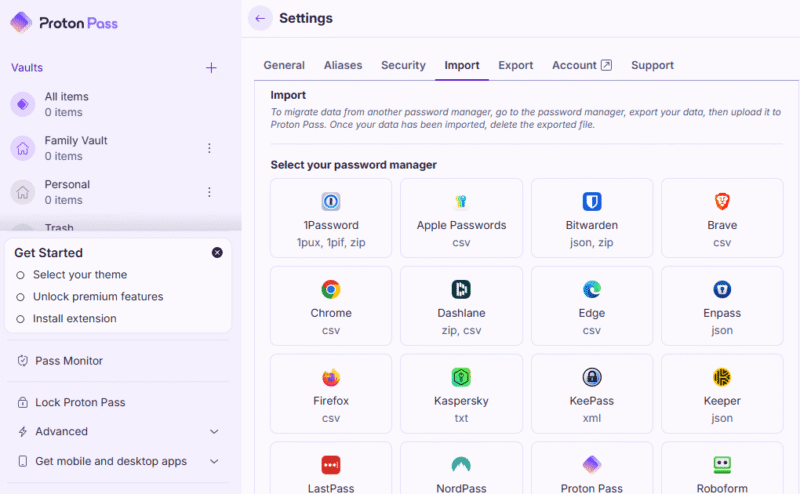Image resolution: width=800 pixels, height=494 pixels.
Task: Import from Firefox csv
Action: 331,393
